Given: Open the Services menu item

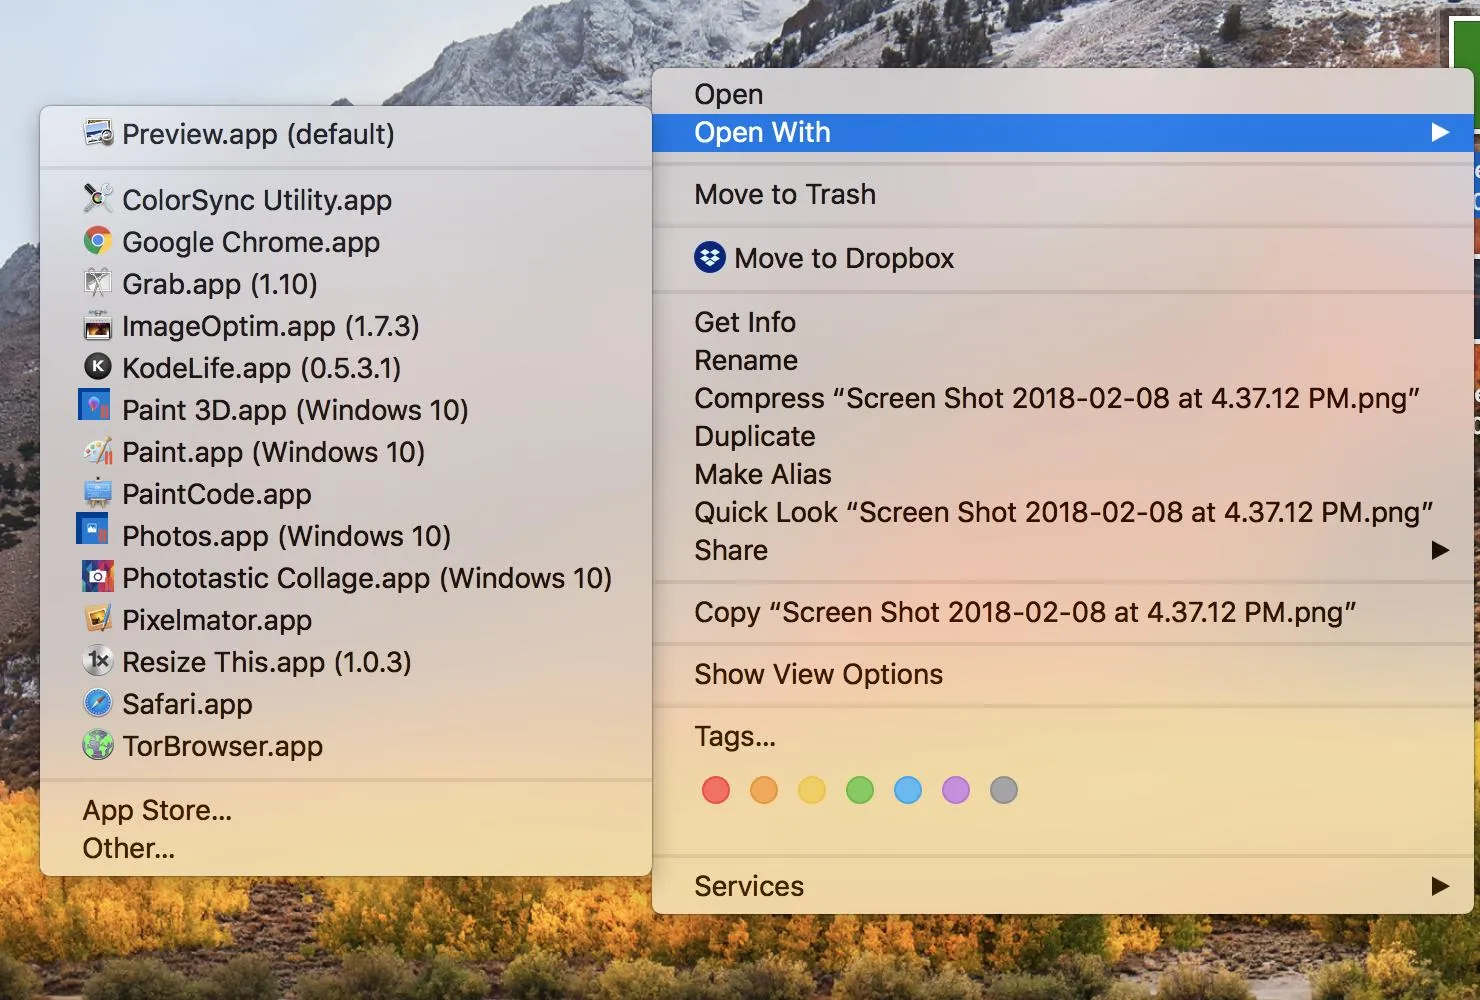Looking at the screenshot, I should click(1063, 886).
